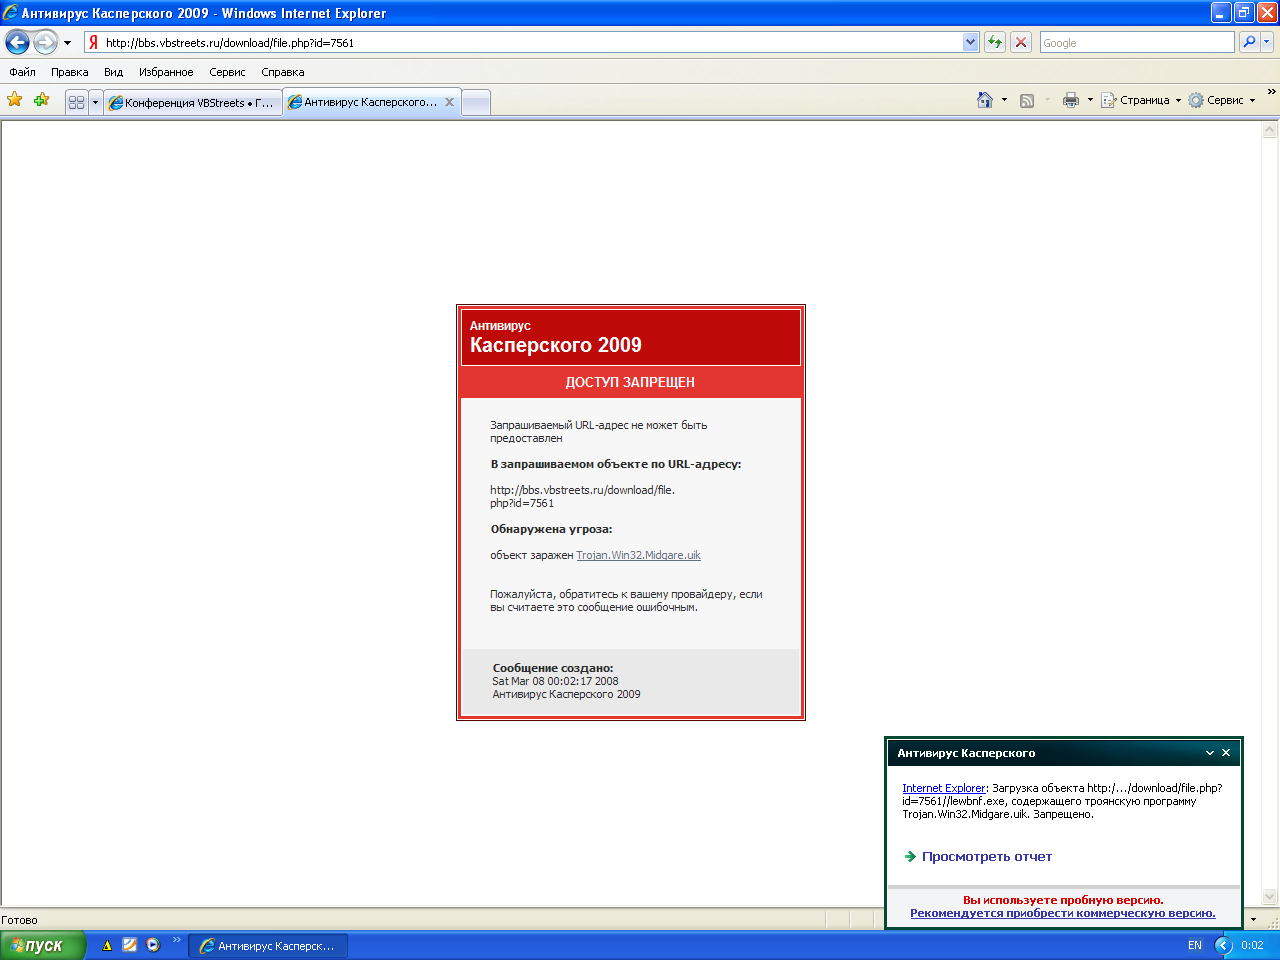The width and height of the screenshot is (1280, 960).
Task: Expand the command bar overflow chevron
Action: click(1271, 92)
